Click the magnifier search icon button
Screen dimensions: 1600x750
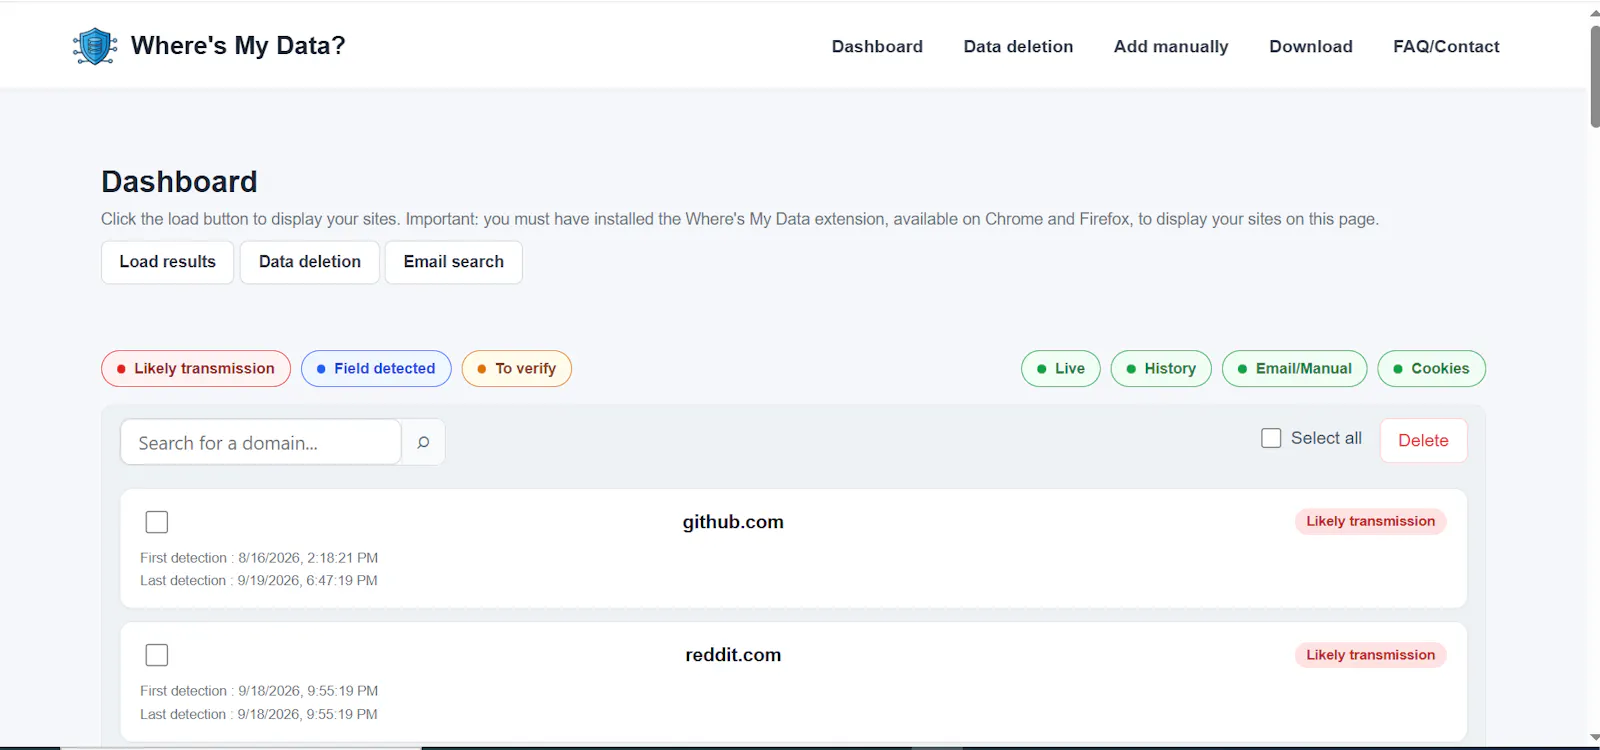423,442
